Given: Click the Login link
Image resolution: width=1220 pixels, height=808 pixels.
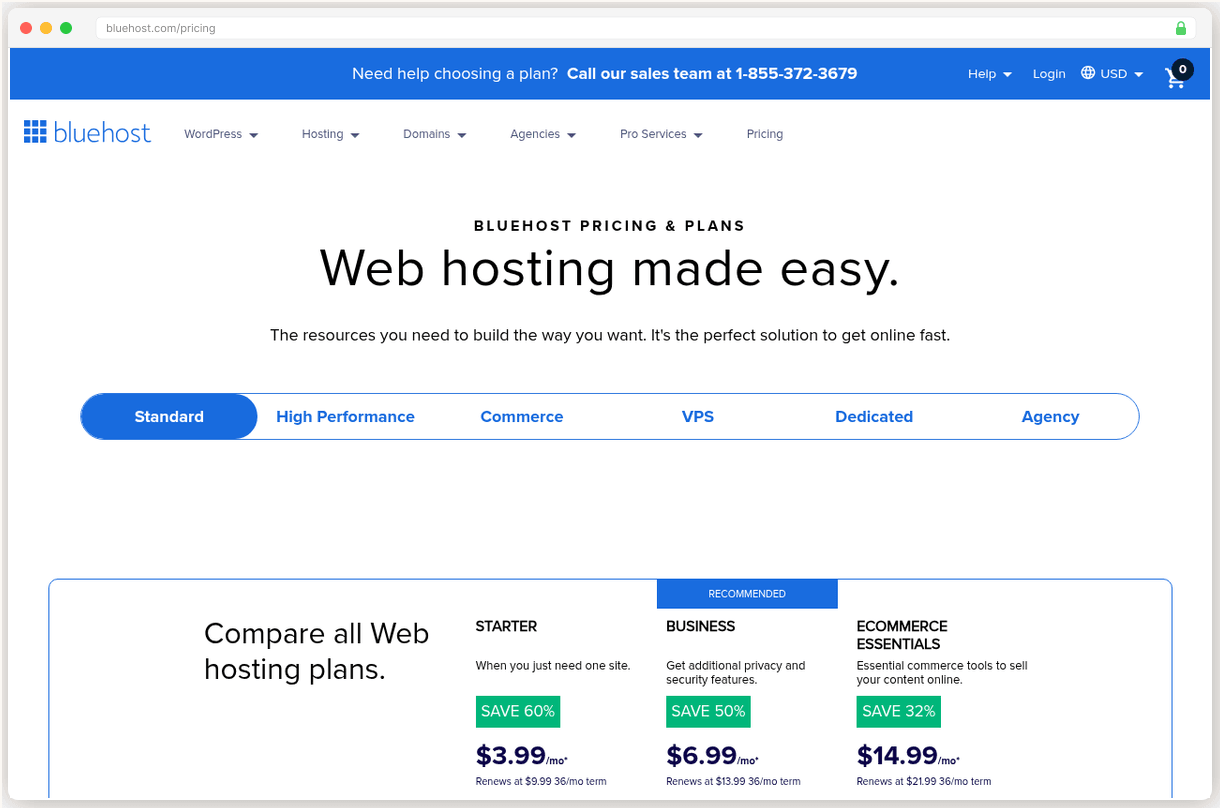Looking at the screenshot, I should click(1048, 73).
